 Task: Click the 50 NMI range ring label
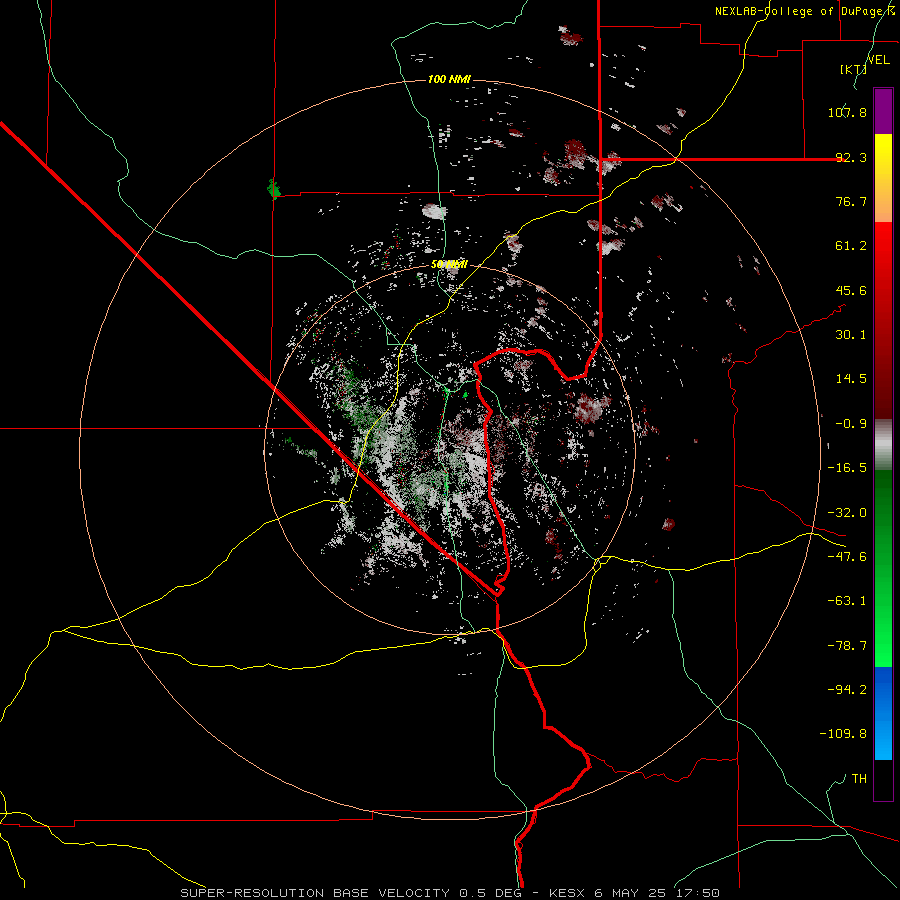pos(449,265)
